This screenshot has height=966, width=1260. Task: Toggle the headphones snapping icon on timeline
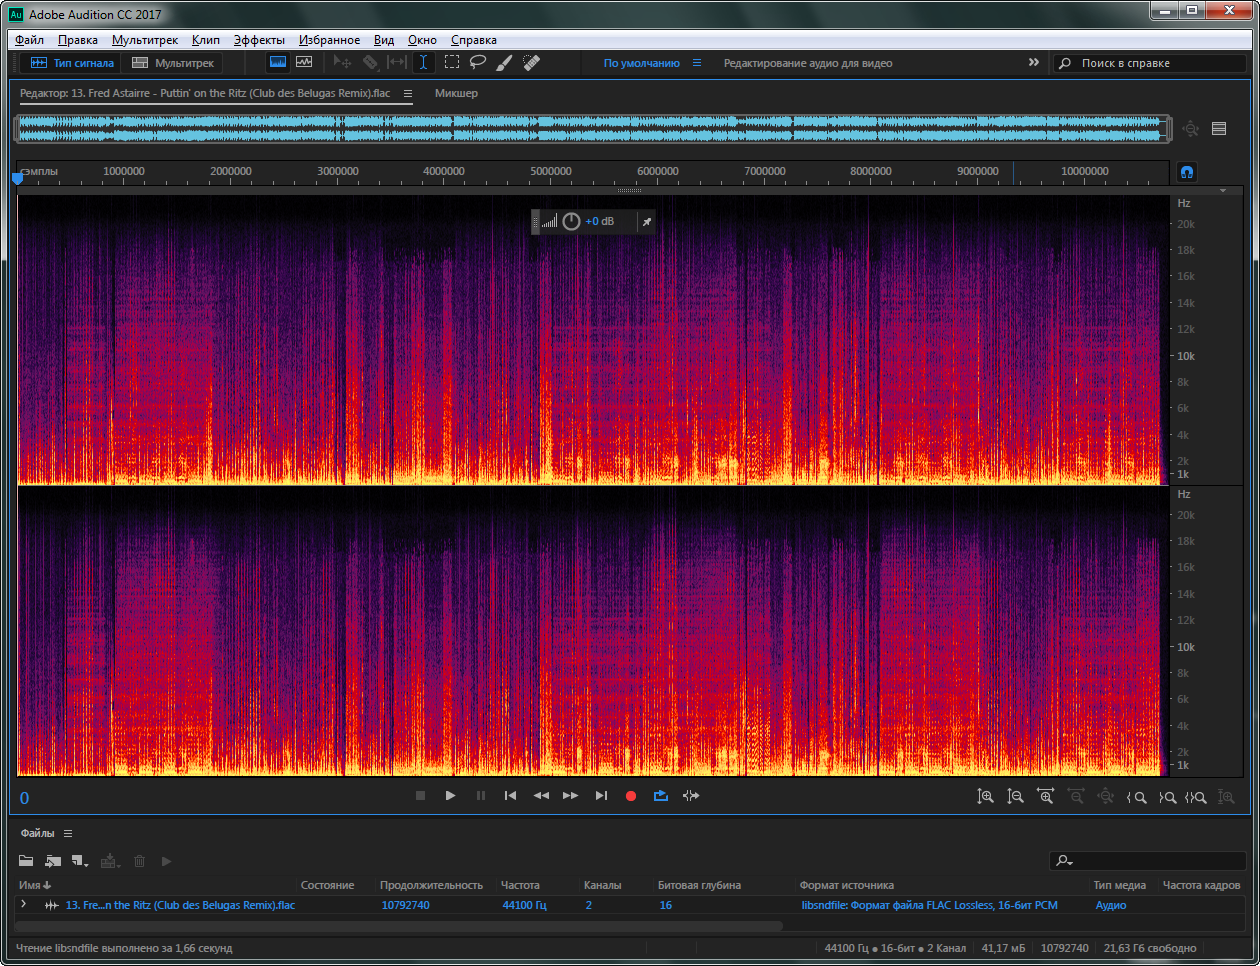click(1187, 172)
